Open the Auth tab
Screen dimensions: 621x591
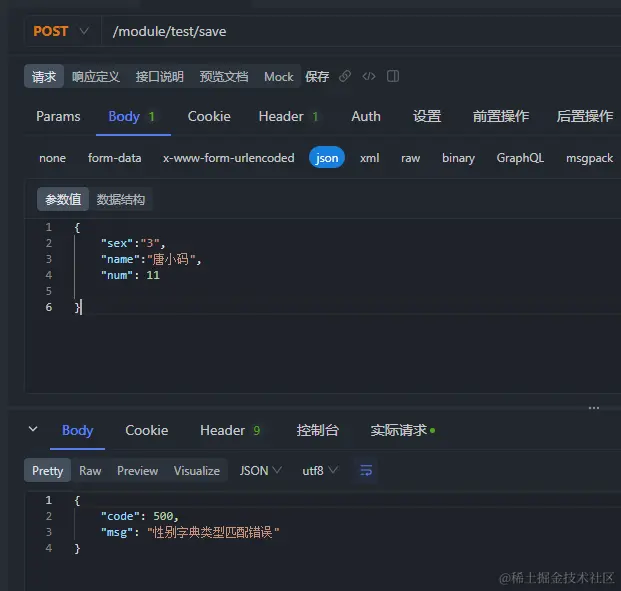(x=366, y=116)
